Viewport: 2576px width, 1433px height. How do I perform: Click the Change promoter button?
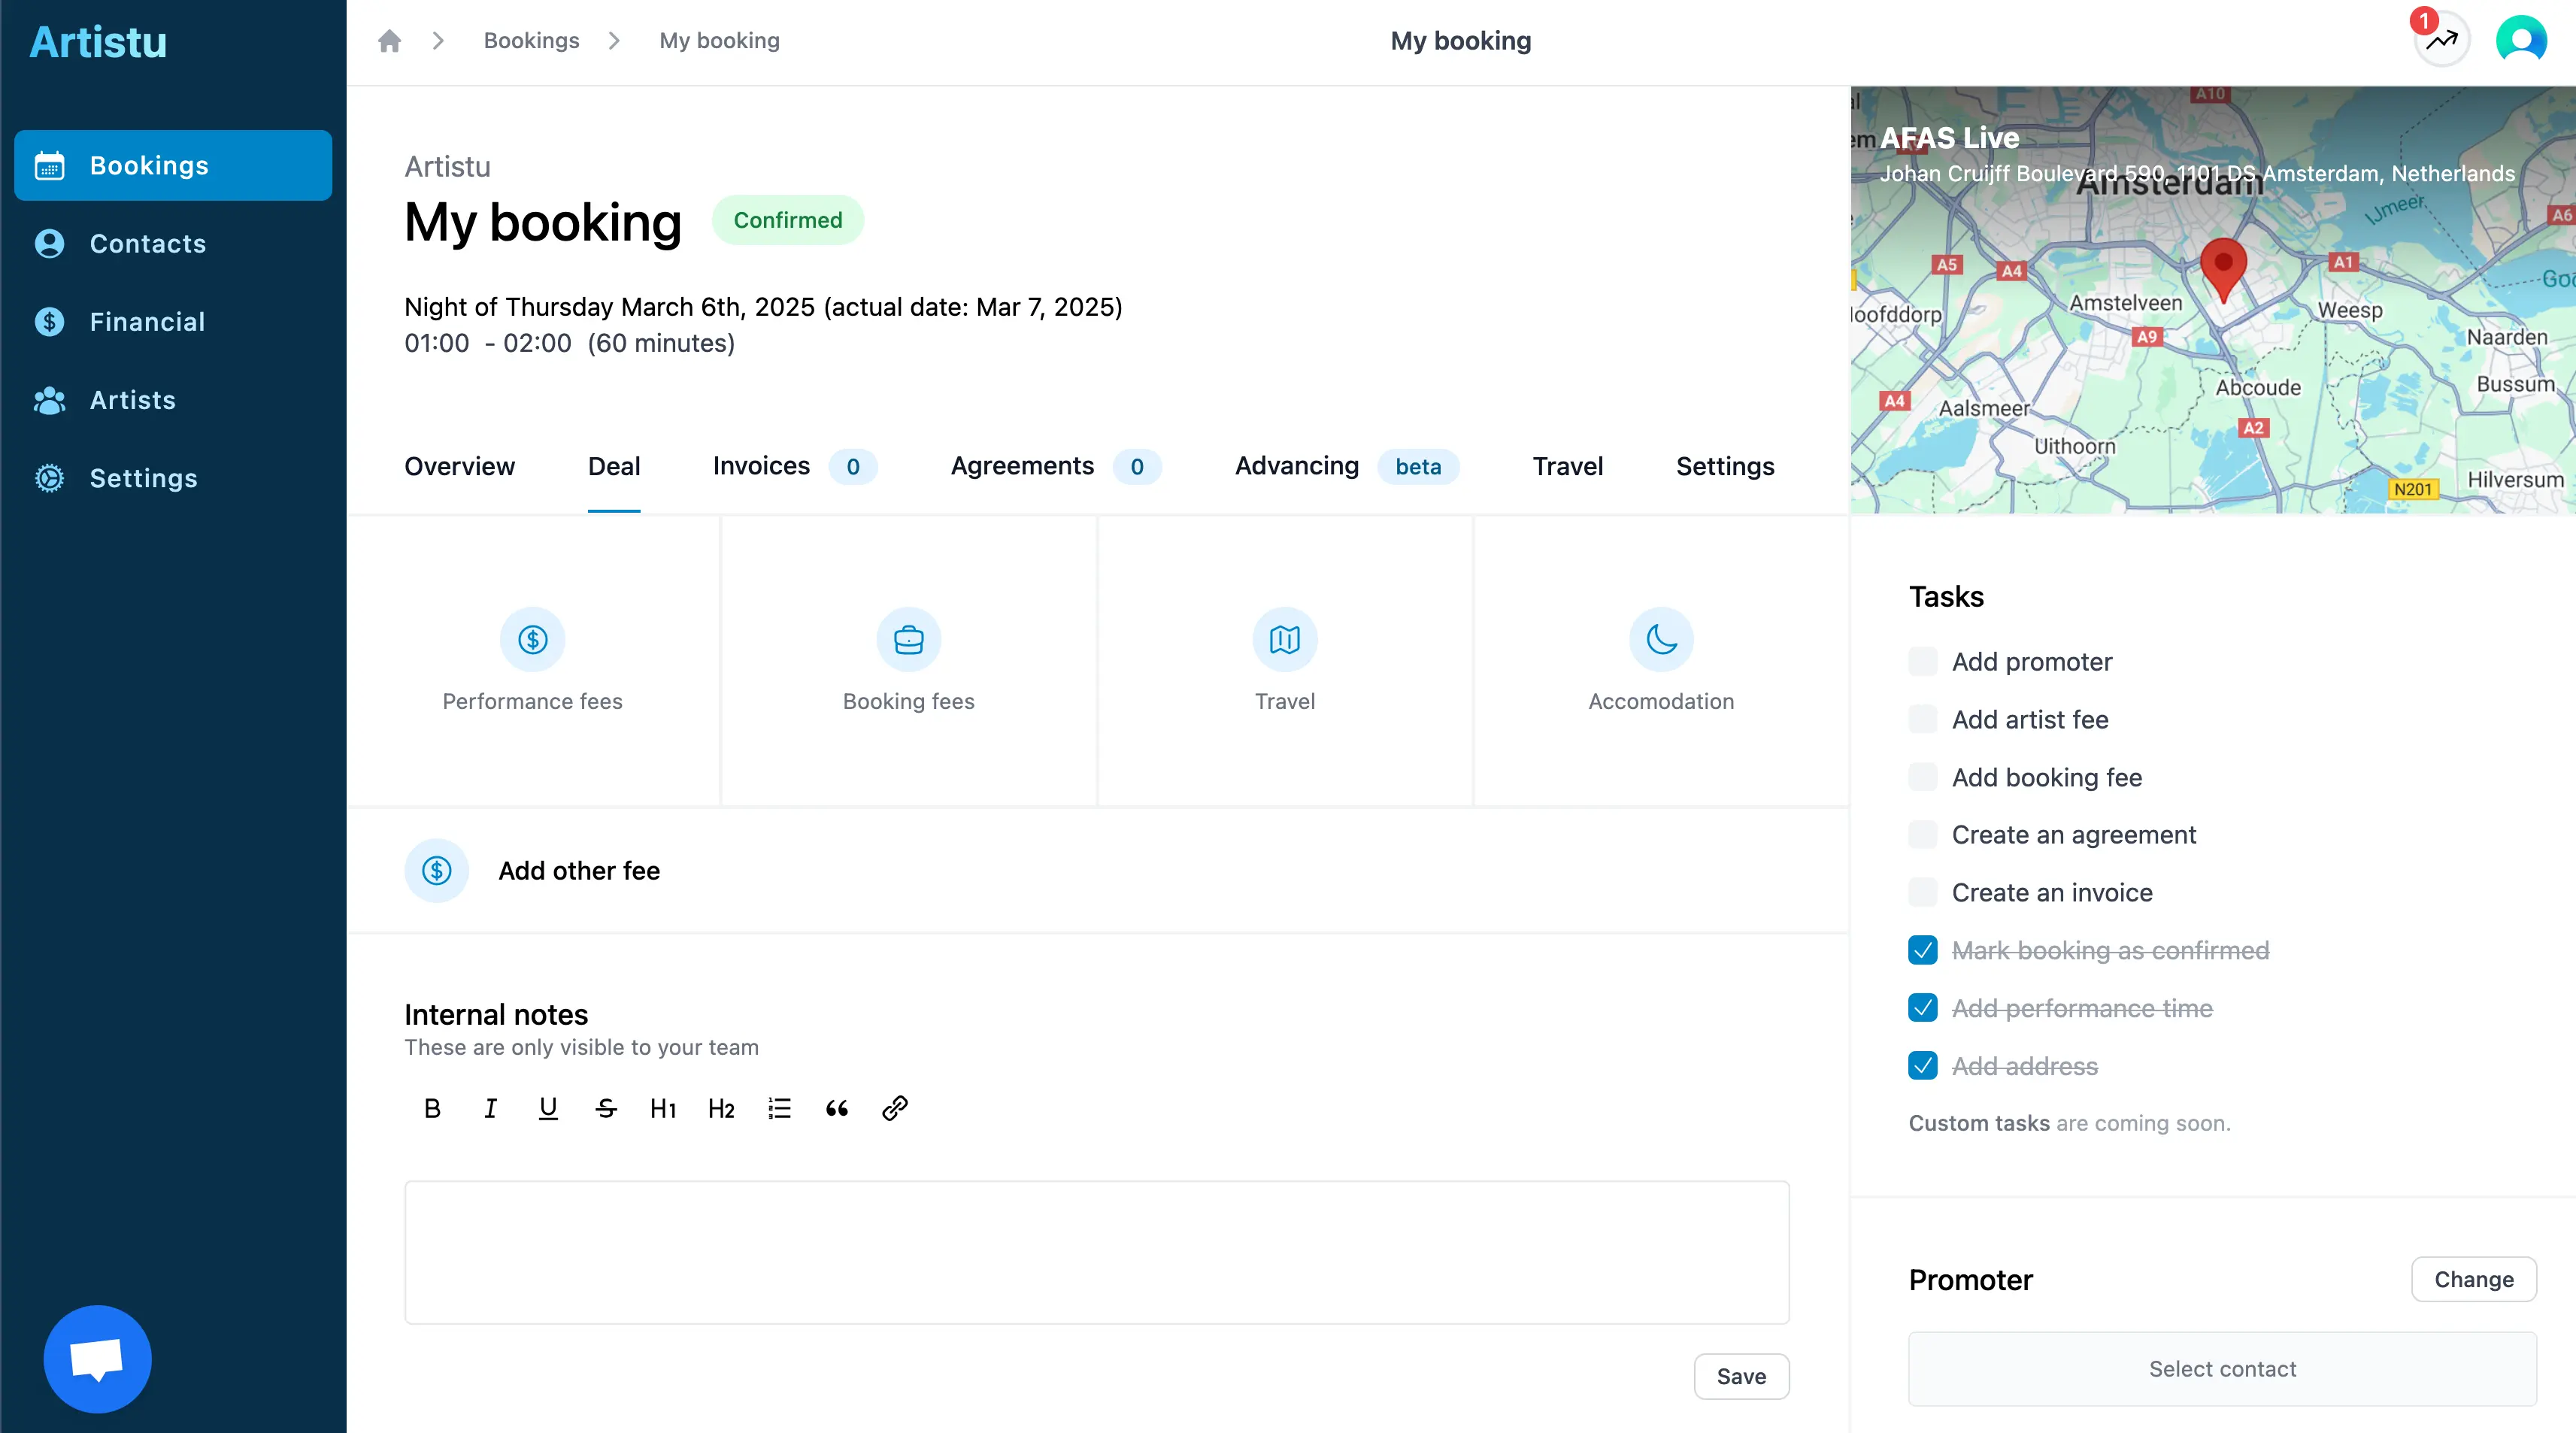[2473, 1279]
